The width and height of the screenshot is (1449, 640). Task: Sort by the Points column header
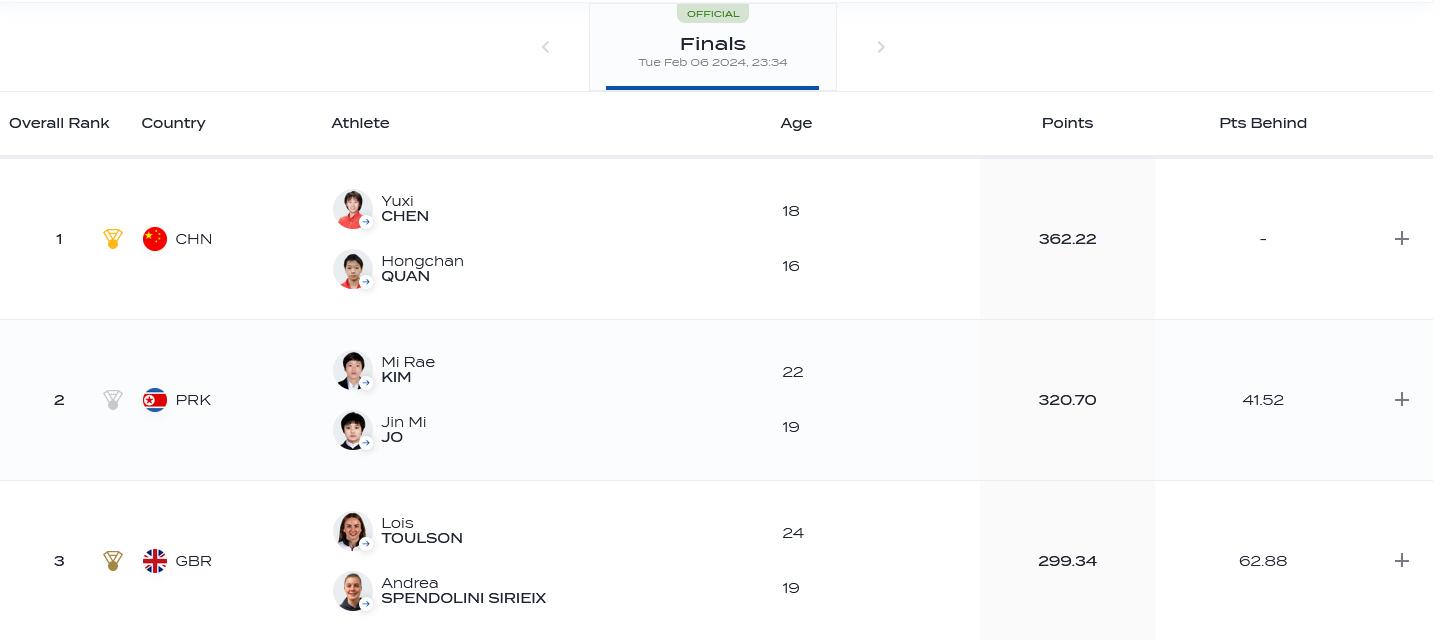click(1067, 123)
